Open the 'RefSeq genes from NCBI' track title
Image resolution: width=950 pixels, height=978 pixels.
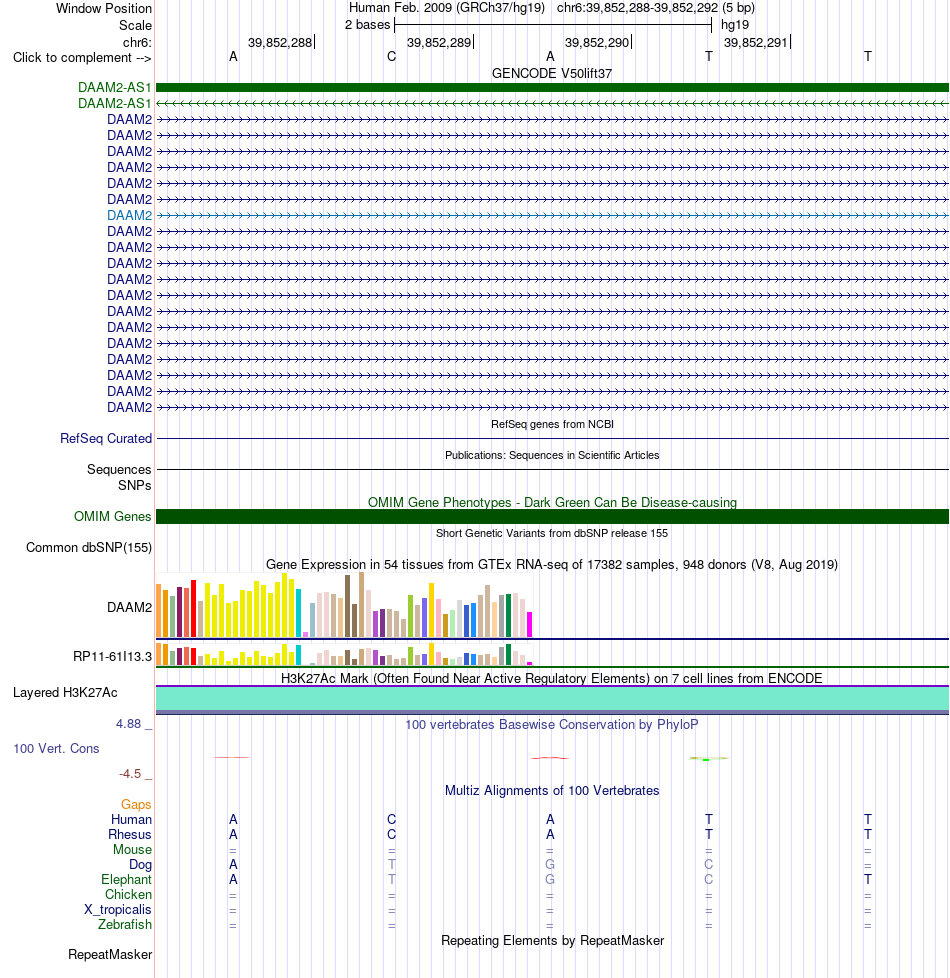point(552,424)
